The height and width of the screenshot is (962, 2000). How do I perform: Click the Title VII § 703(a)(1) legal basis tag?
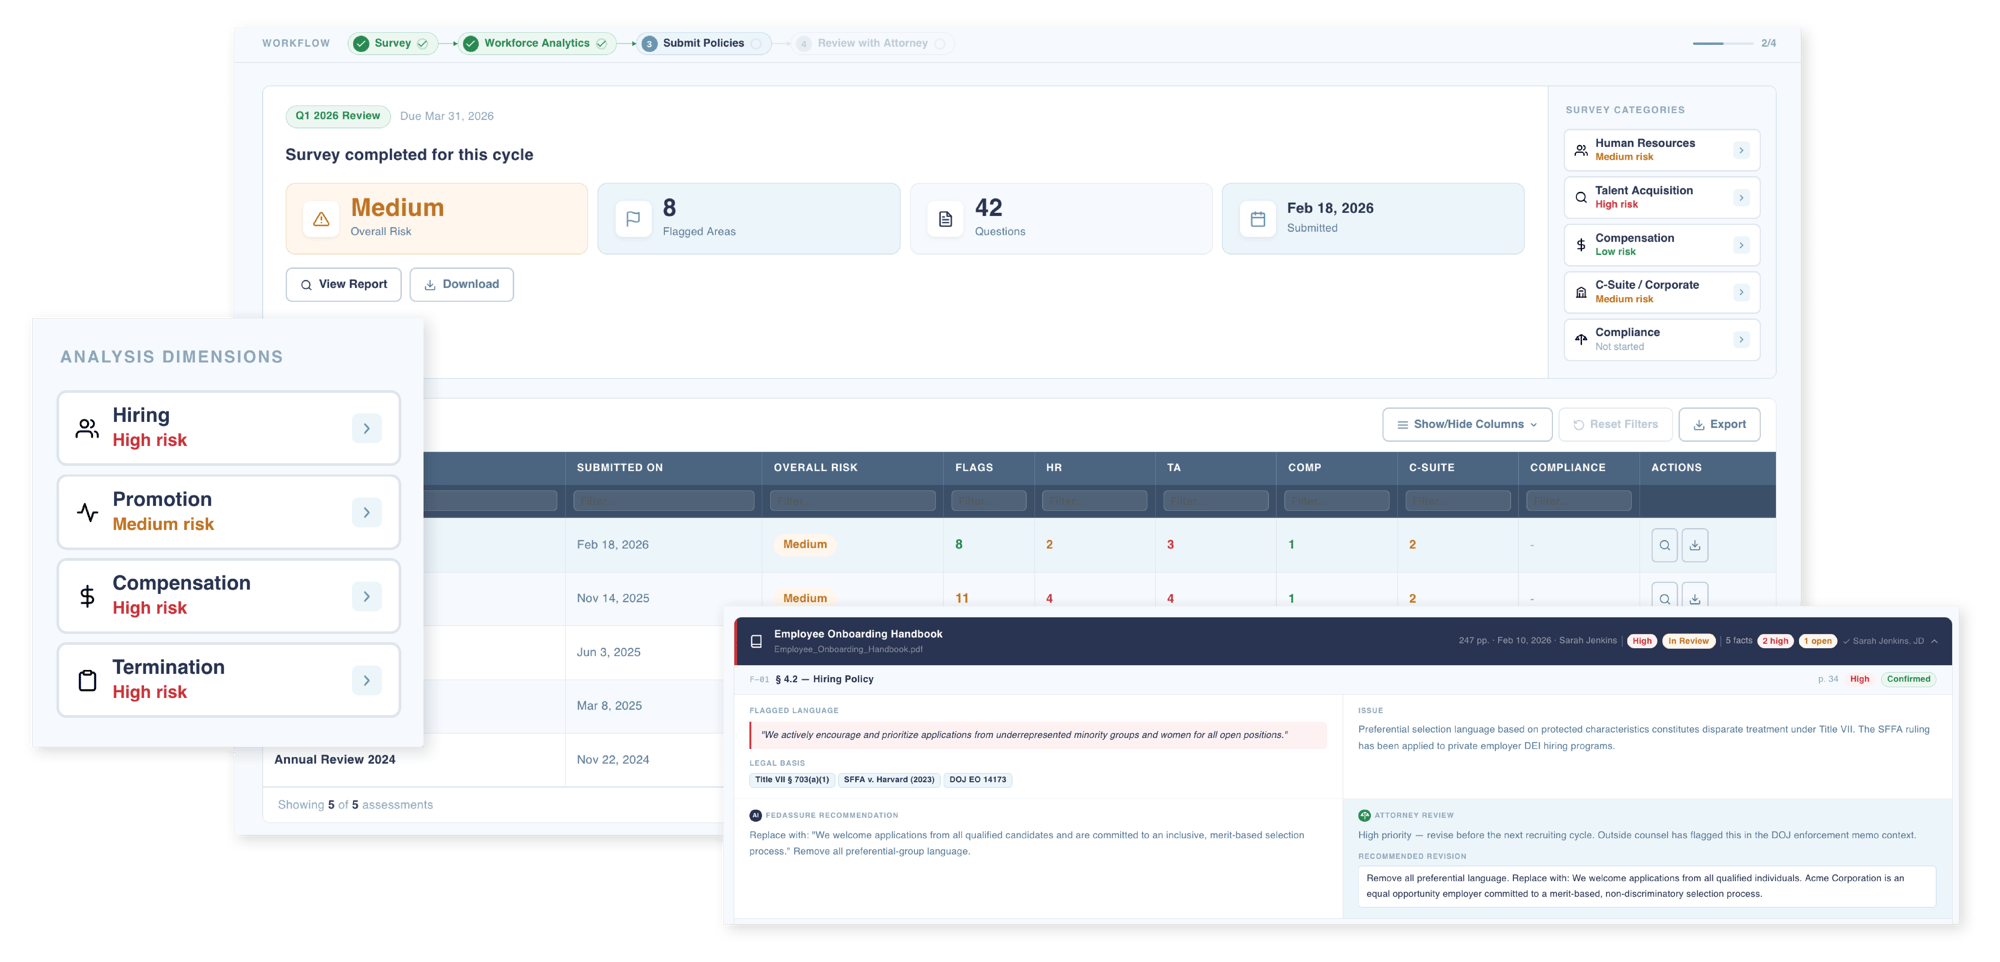point(792,780)
